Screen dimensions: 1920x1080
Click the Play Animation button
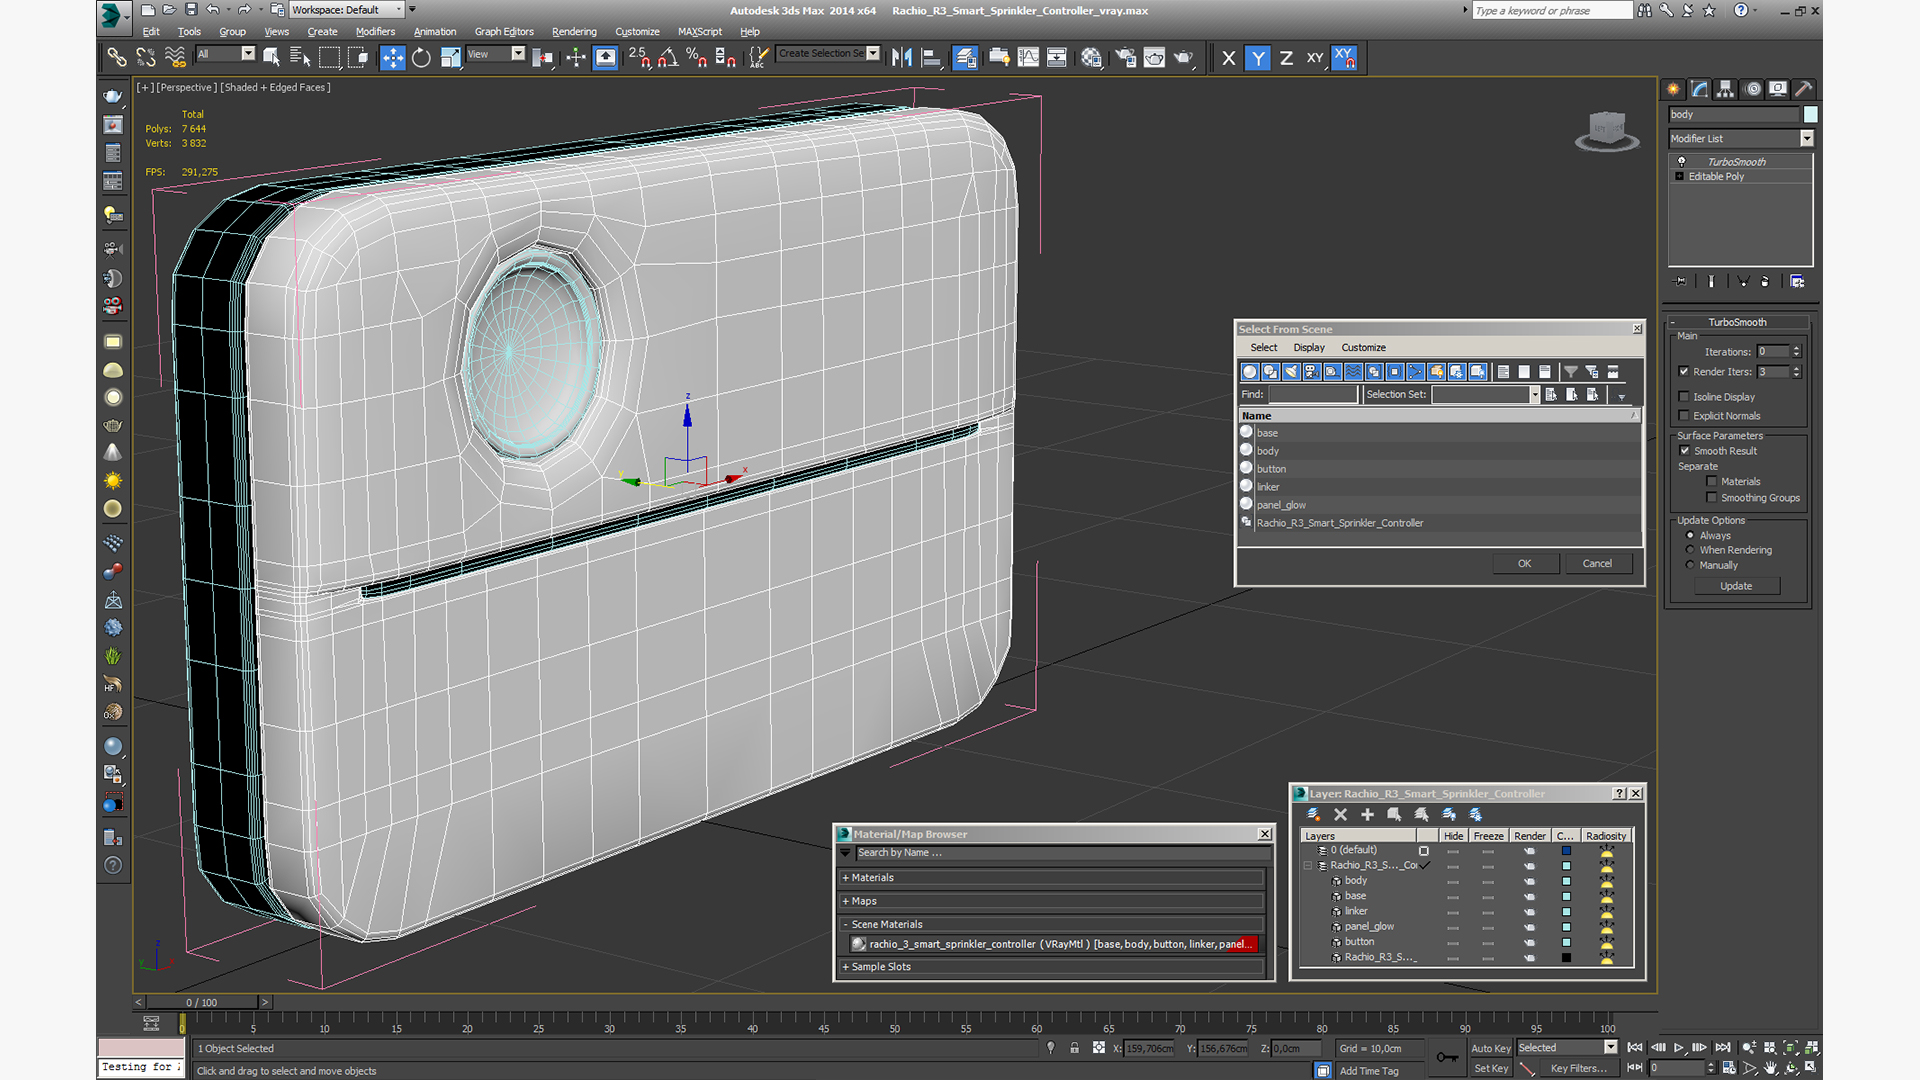[x=1678, y=1047]
